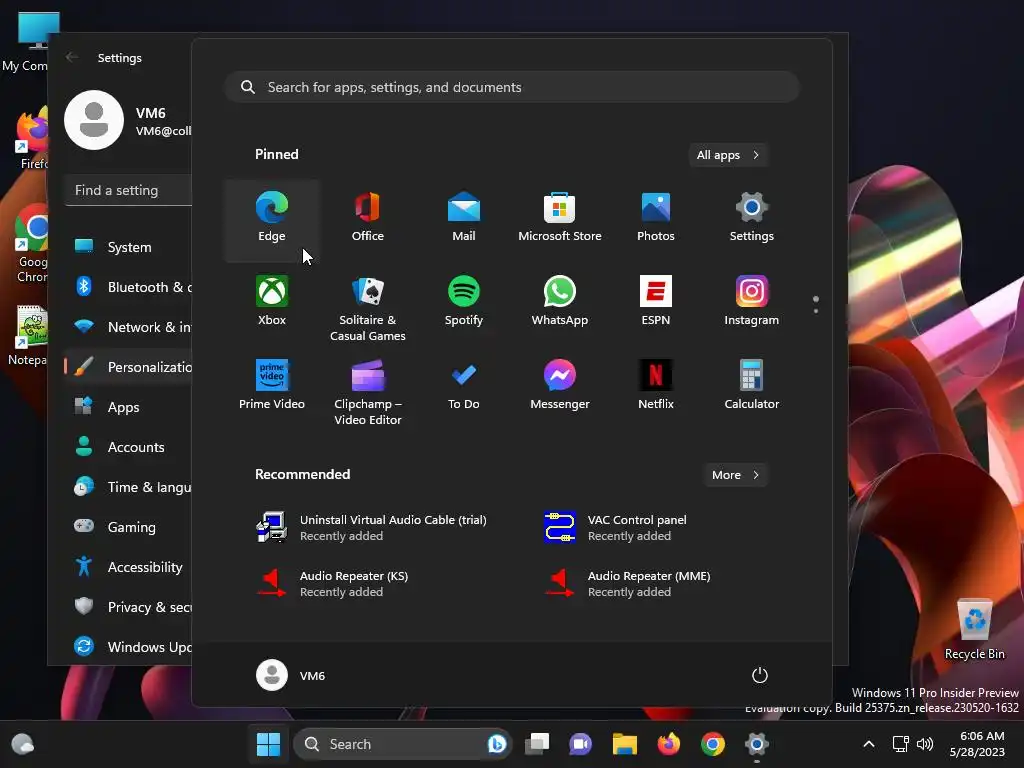Screen dimensions: 1024x768
Task: Open pinned Settings app in Start
Action: [752, 218]
